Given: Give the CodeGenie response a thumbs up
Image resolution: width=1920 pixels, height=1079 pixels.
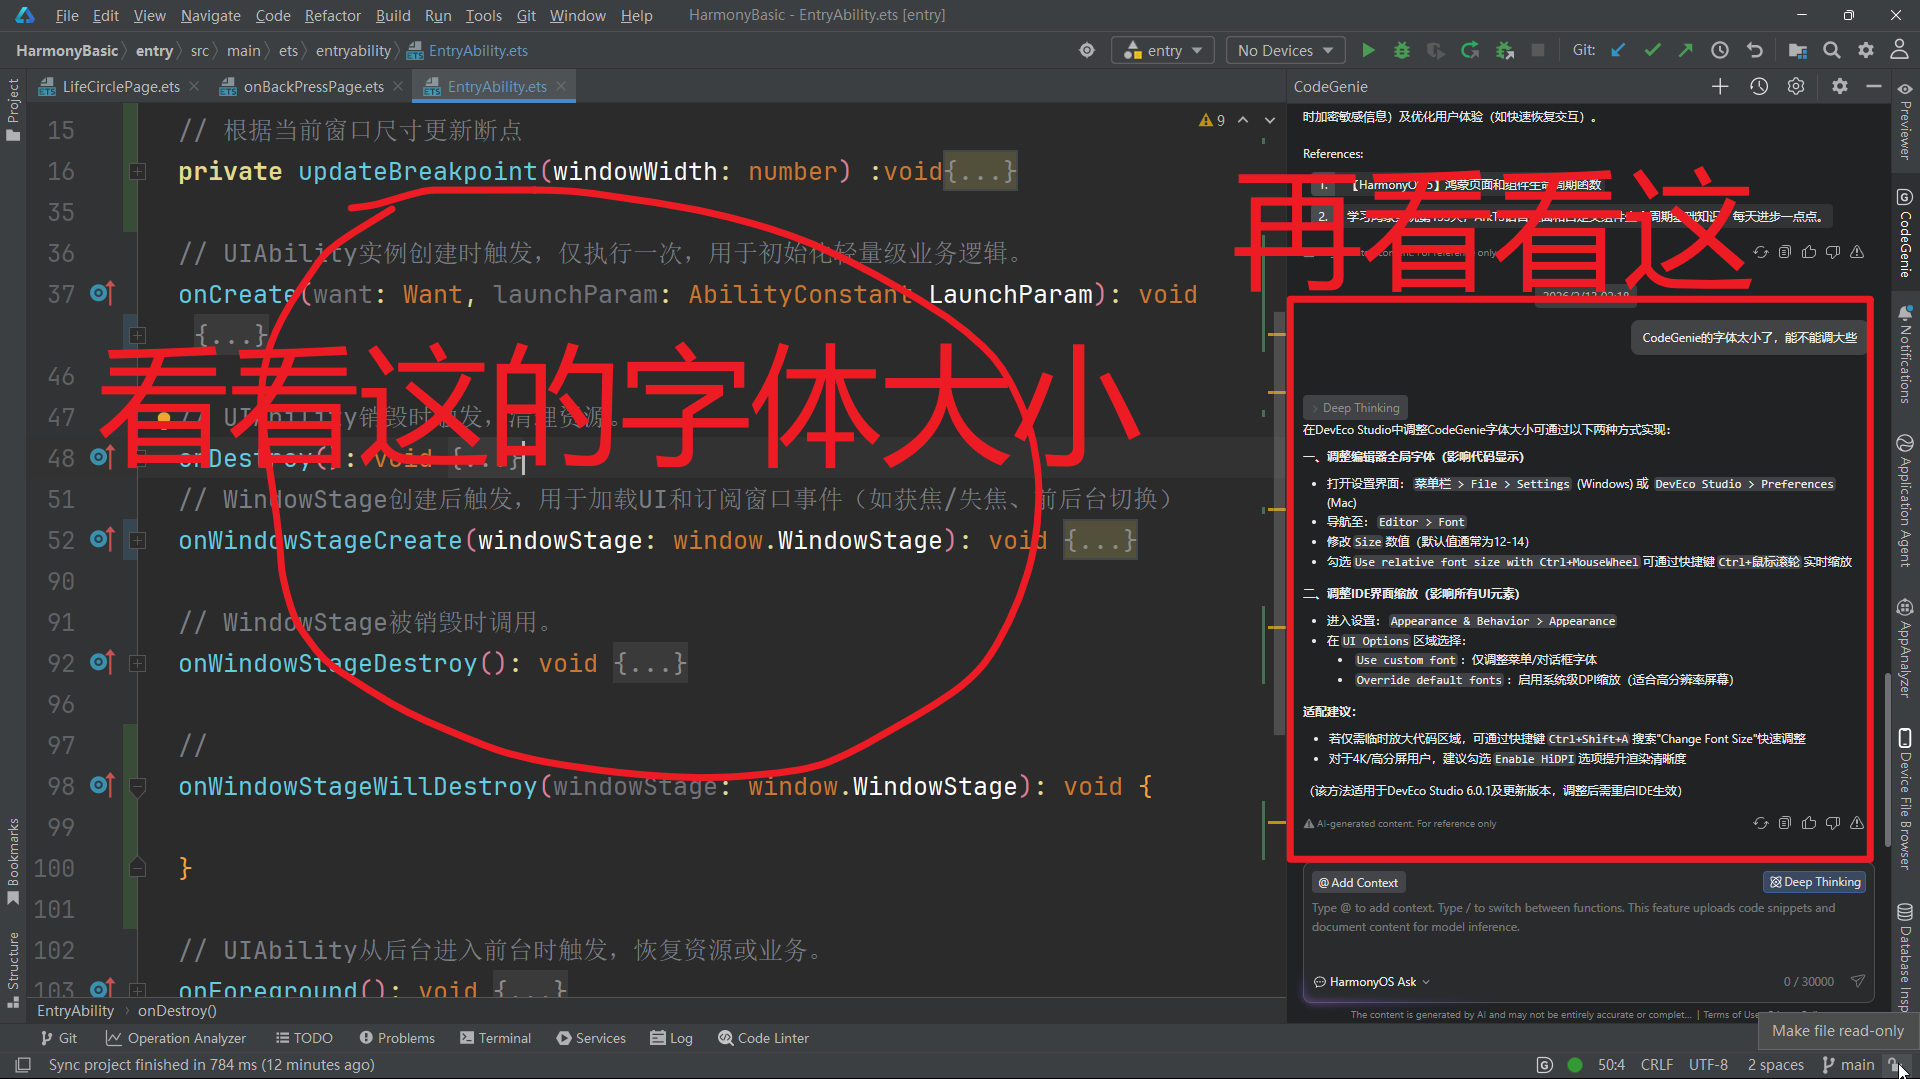Looking at the screenshot, I should [x=1809, y=822].
